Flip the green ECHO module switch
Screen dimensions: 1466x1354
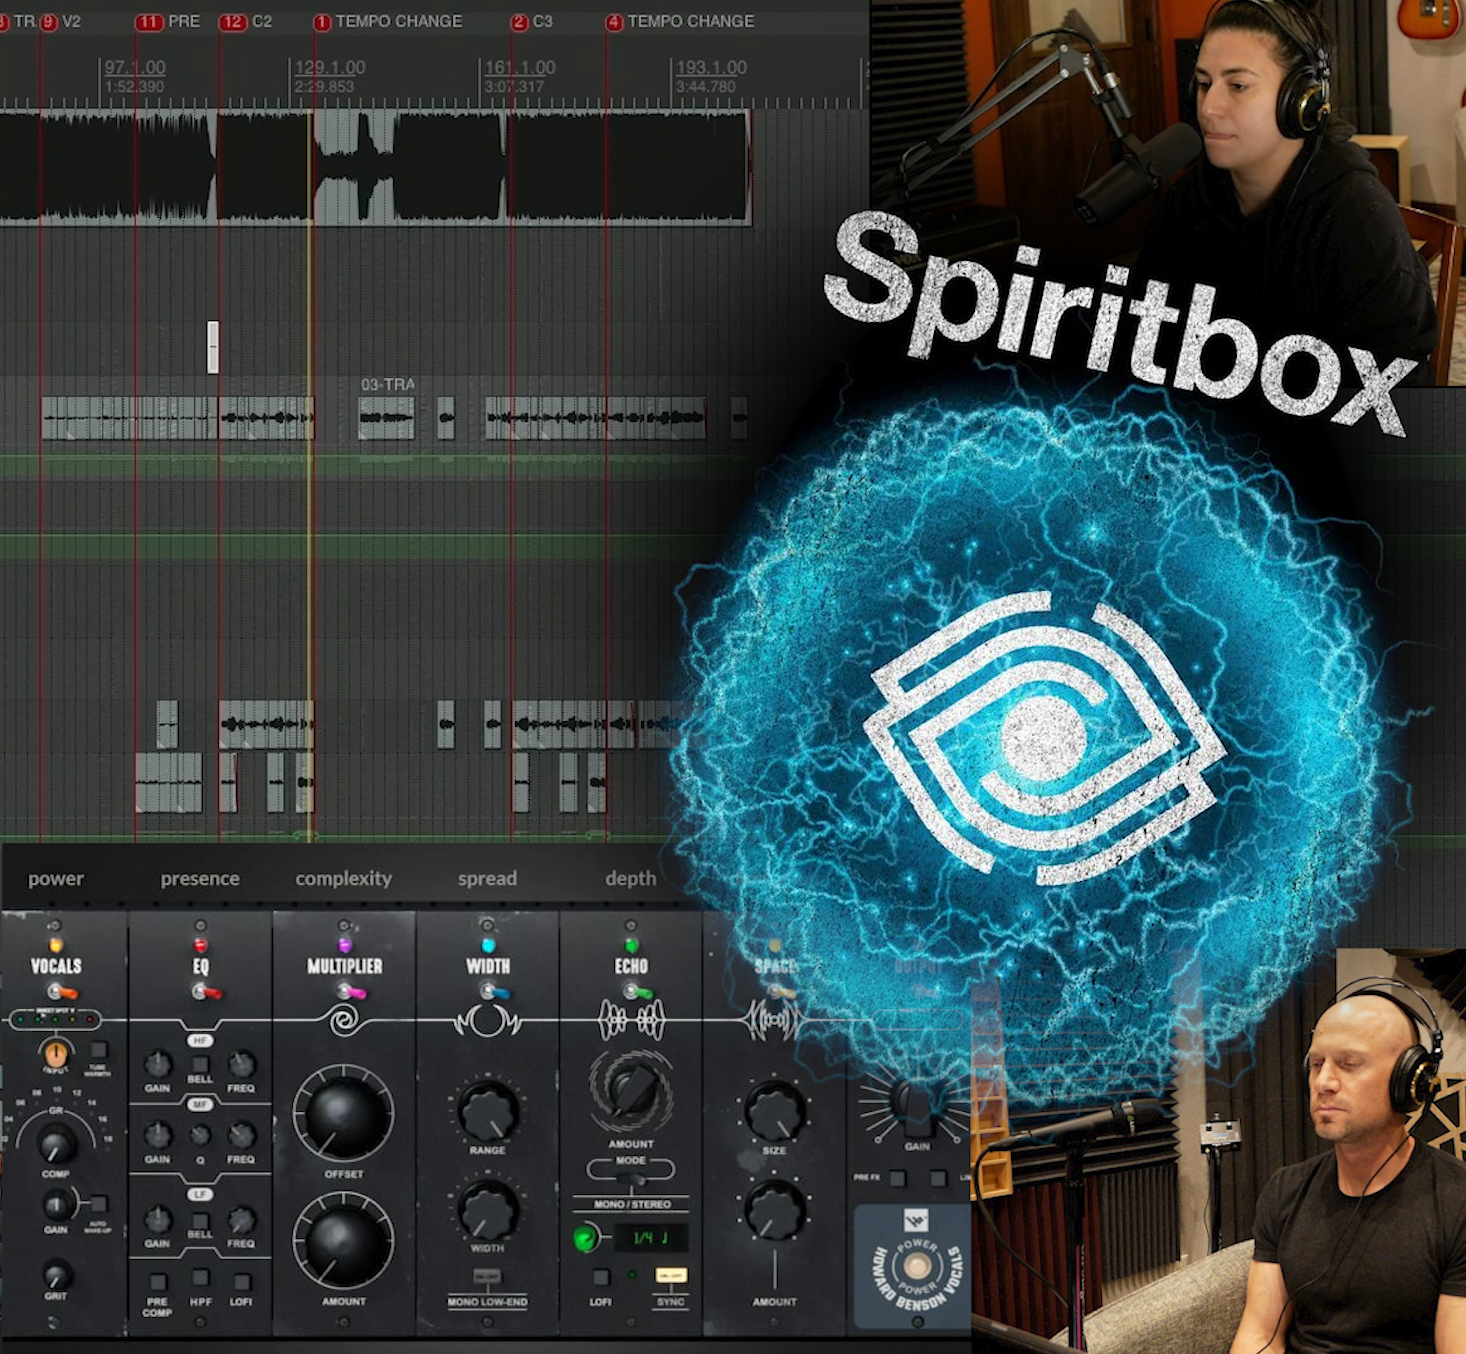pyautogui.click(x=637, y=992)
